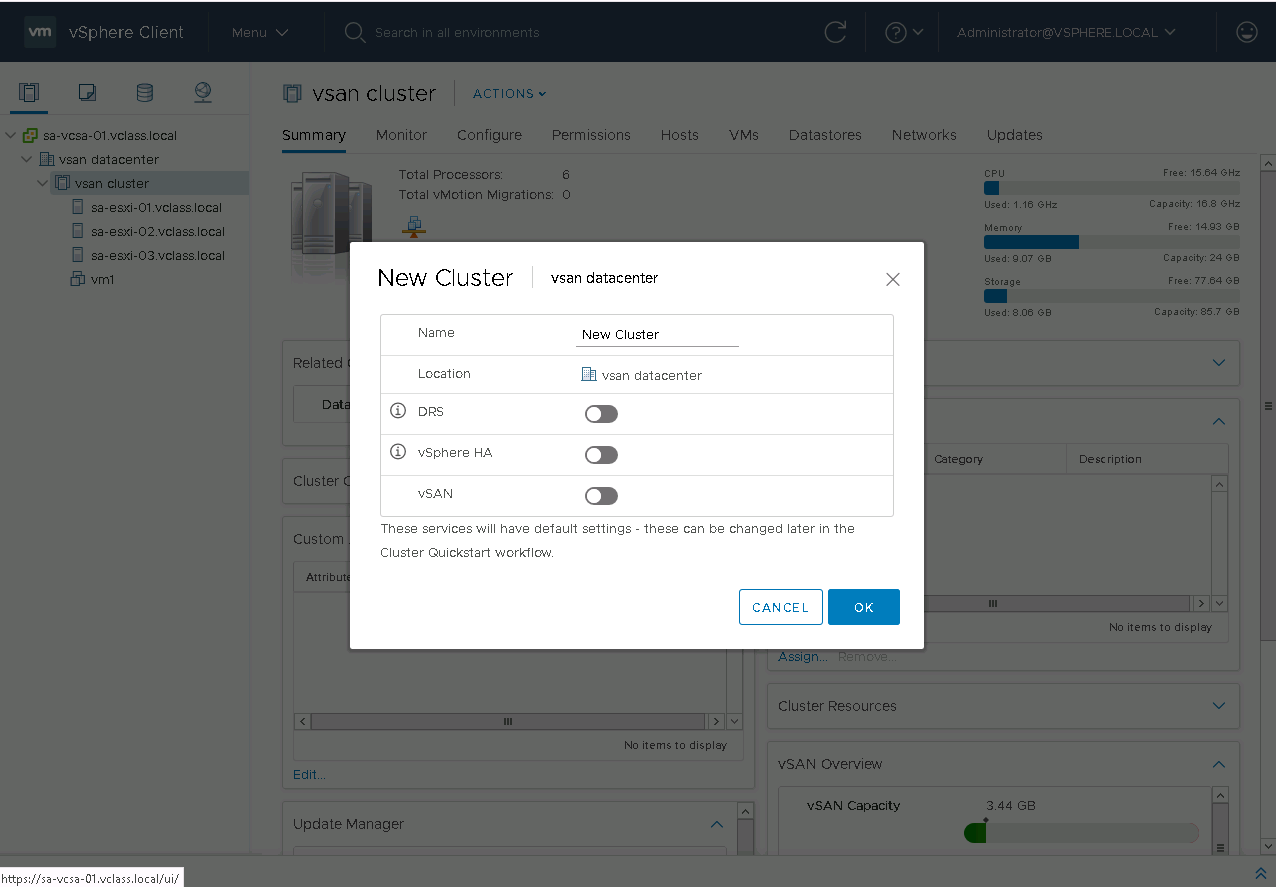Open the Networks tab

coord(924,135)
